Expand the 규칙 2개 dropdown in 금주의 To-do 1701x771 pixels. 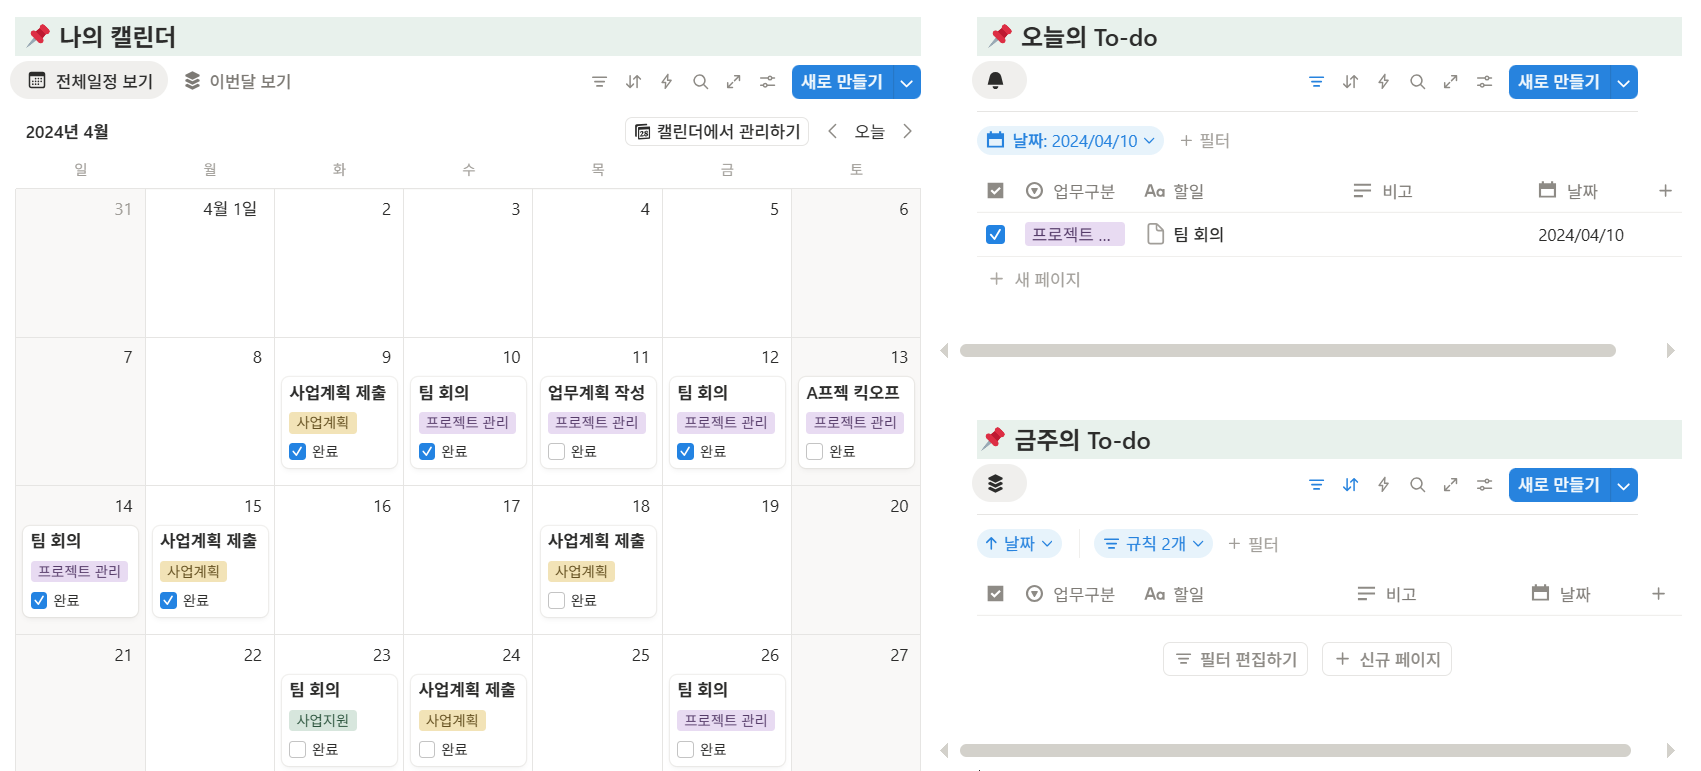[x=1153, y=543]
